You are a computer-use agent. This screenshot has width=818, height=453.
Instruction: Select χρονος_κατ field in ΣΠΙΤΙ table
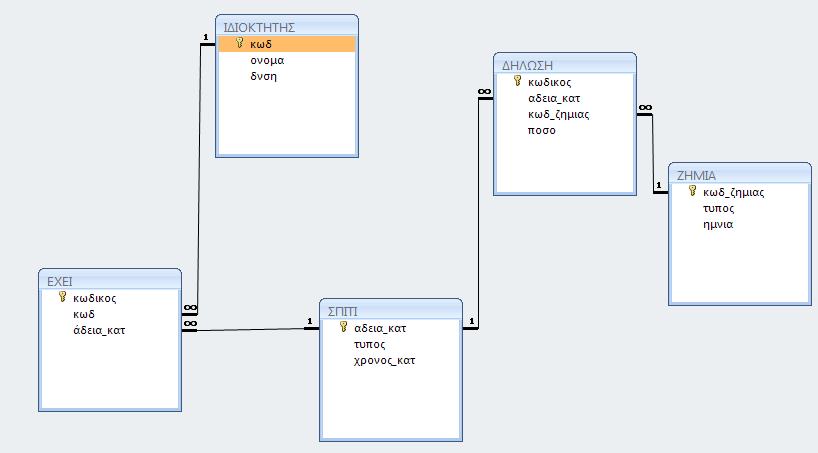[391, 361]
